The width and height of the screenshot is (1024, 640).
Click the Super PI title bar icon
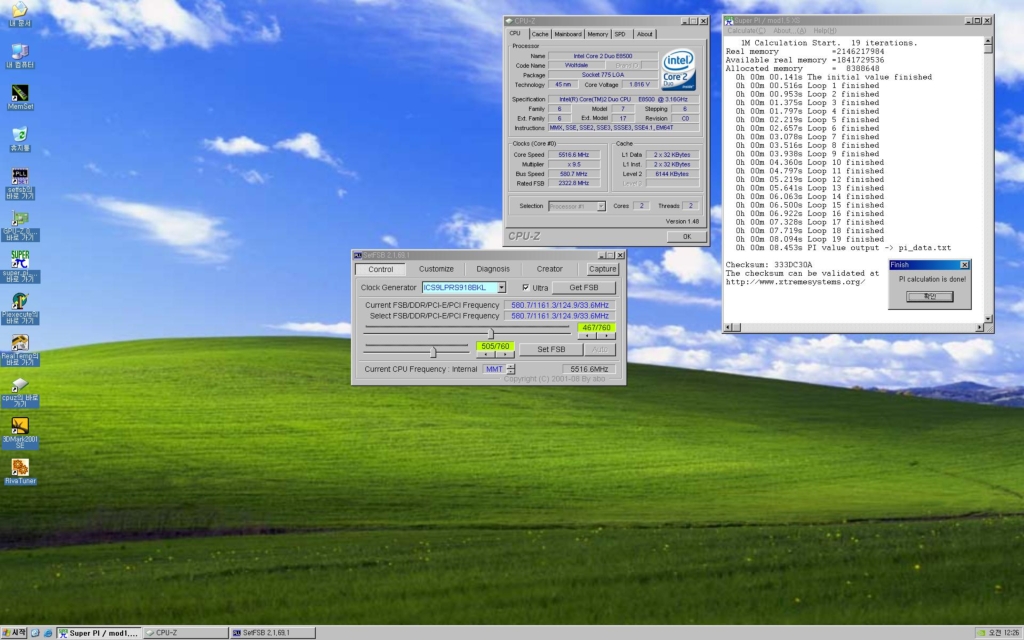click(x=729, y=21)
